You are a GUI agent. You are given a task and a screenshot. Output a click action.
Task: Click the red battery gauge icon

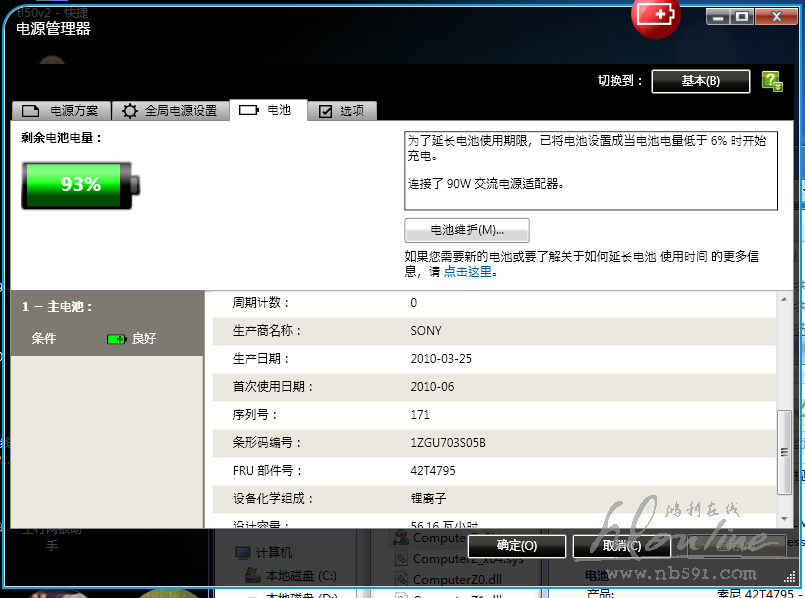656,16
